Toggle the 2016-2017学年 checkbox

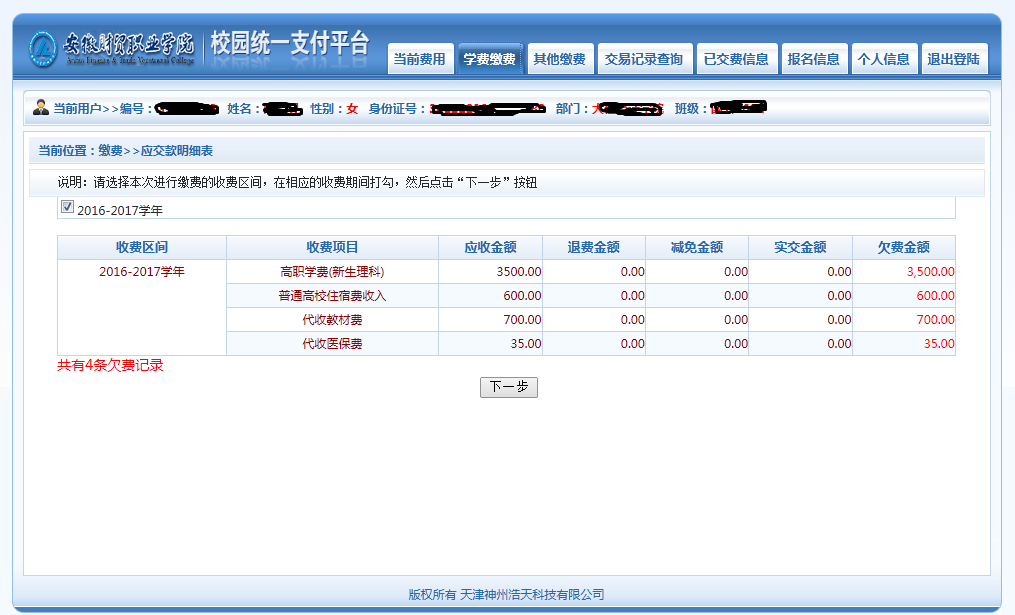pyautogui.click(x=67, y=207)
